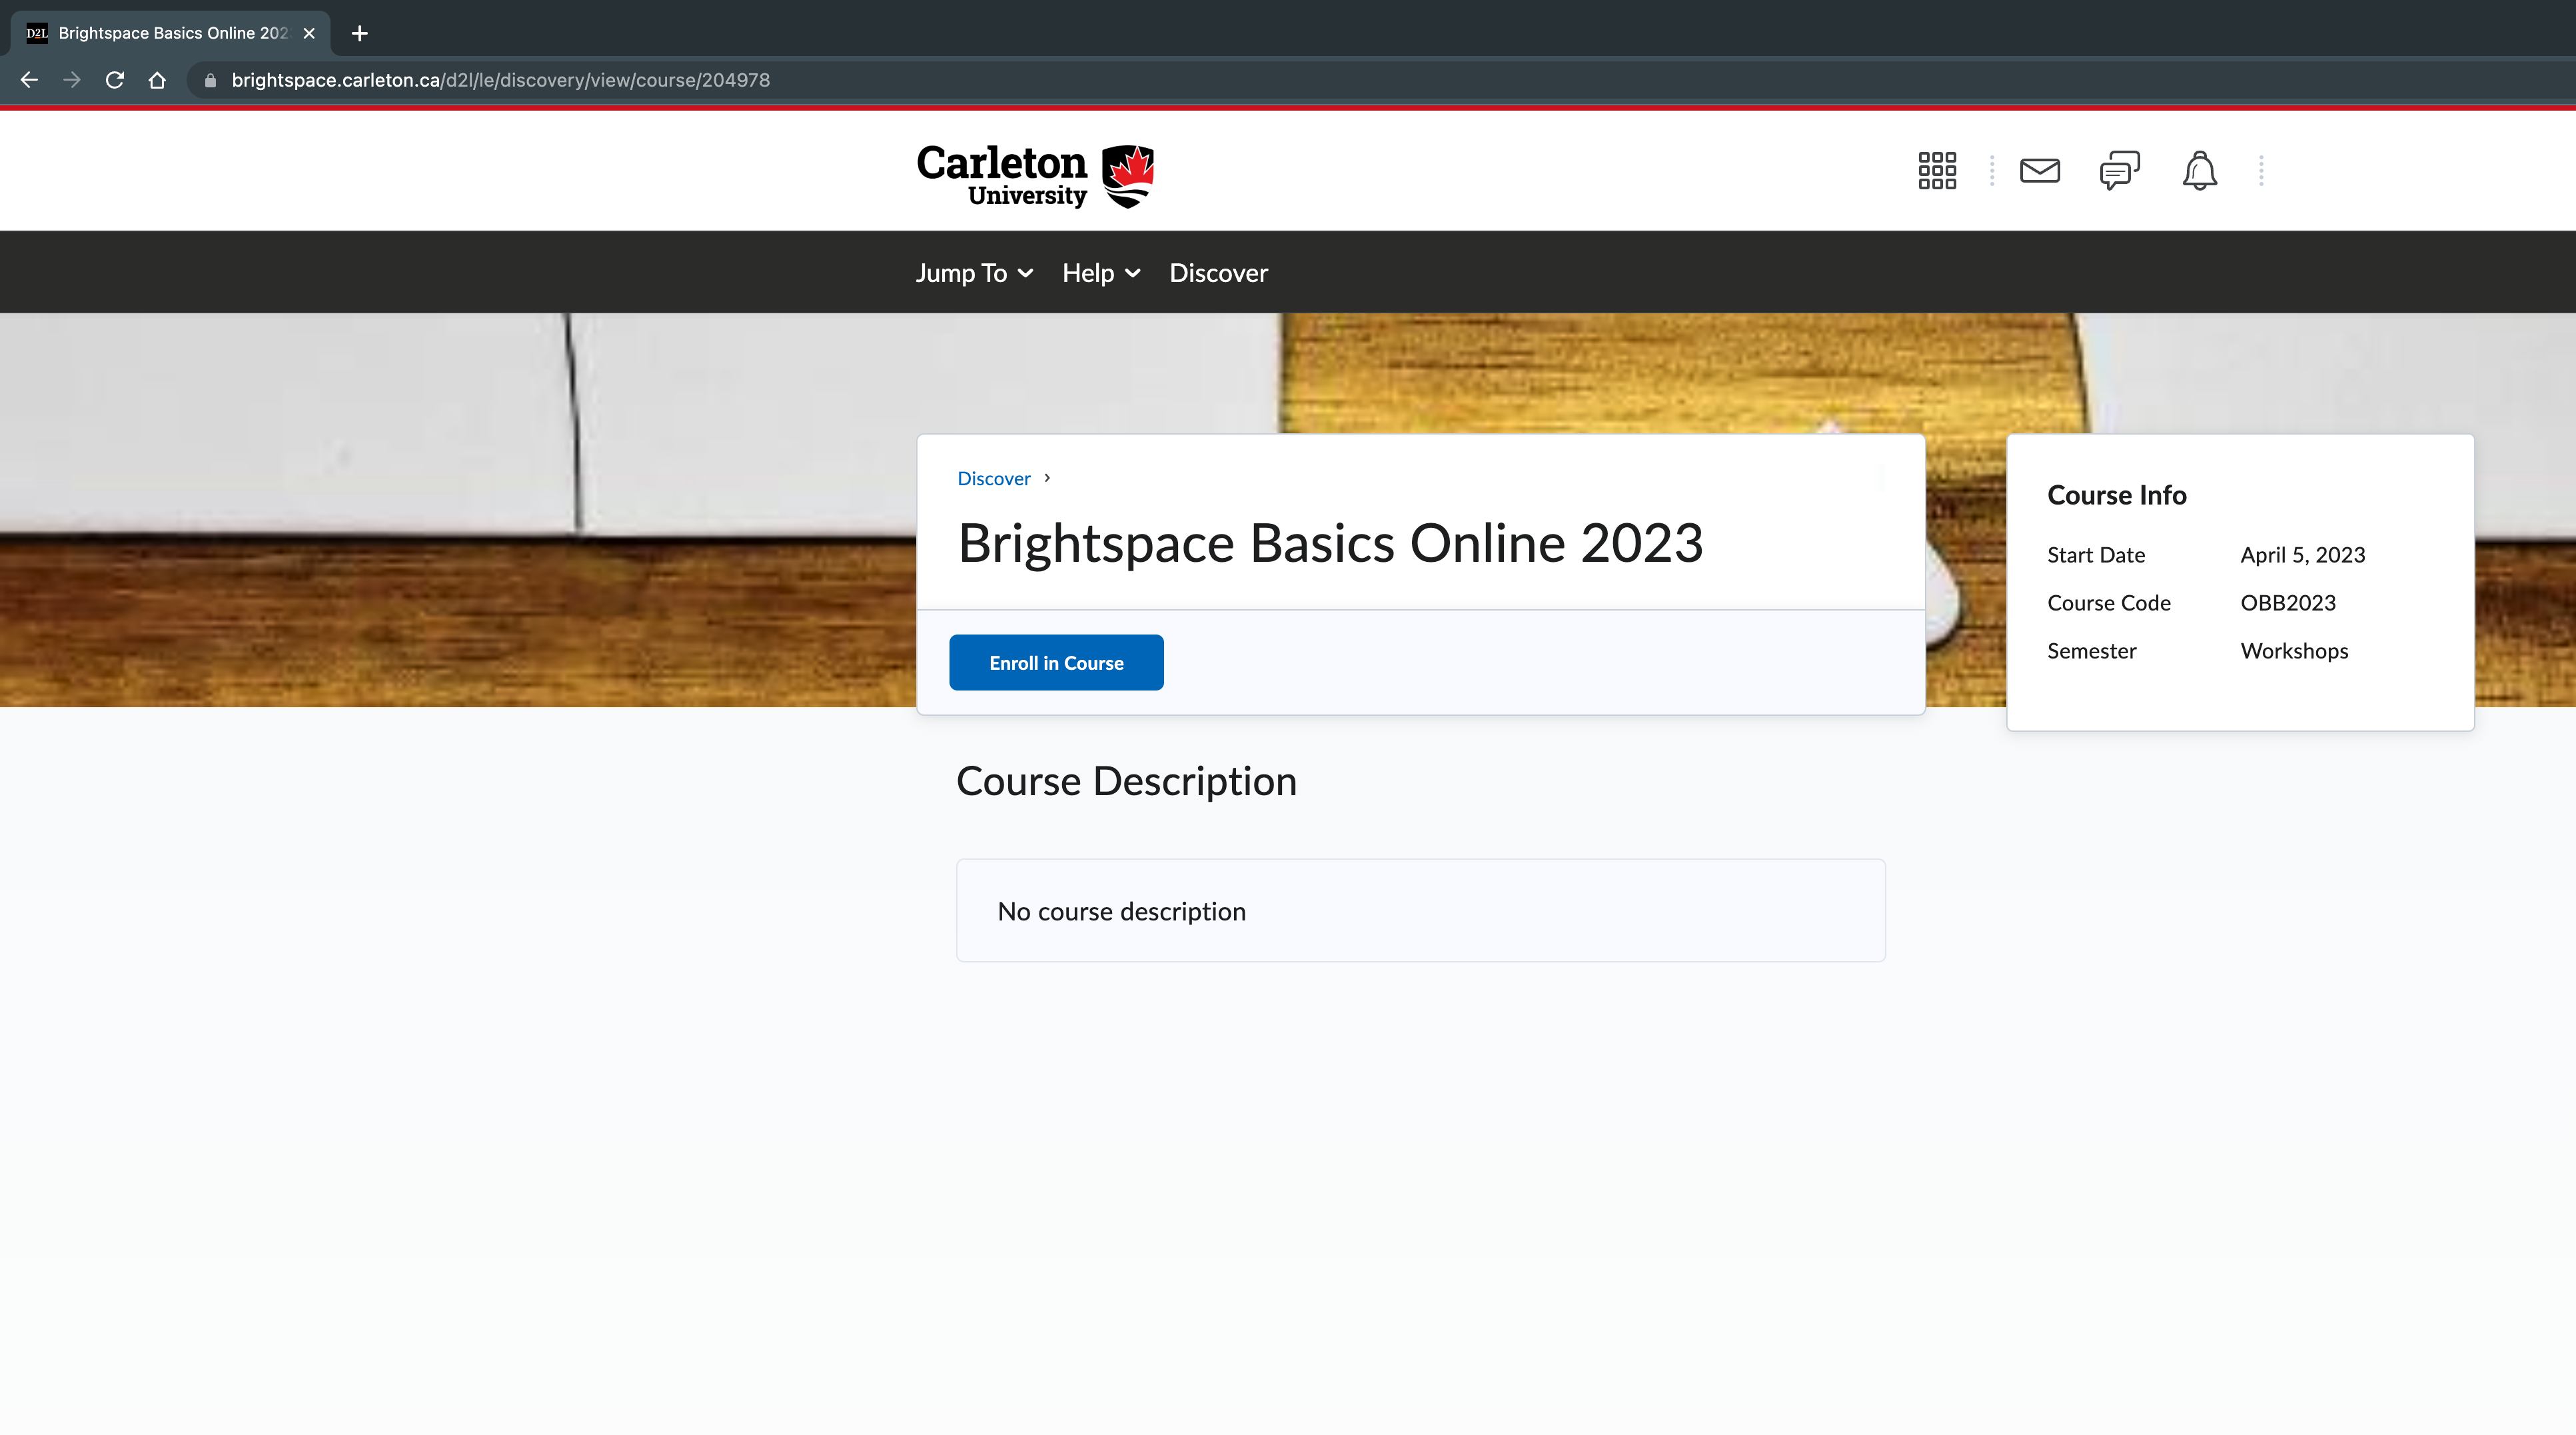The width and height of the screenshot is (2576, 1435).
Task: Open Discover in the navigation bar
Action: pos(1218,273)
